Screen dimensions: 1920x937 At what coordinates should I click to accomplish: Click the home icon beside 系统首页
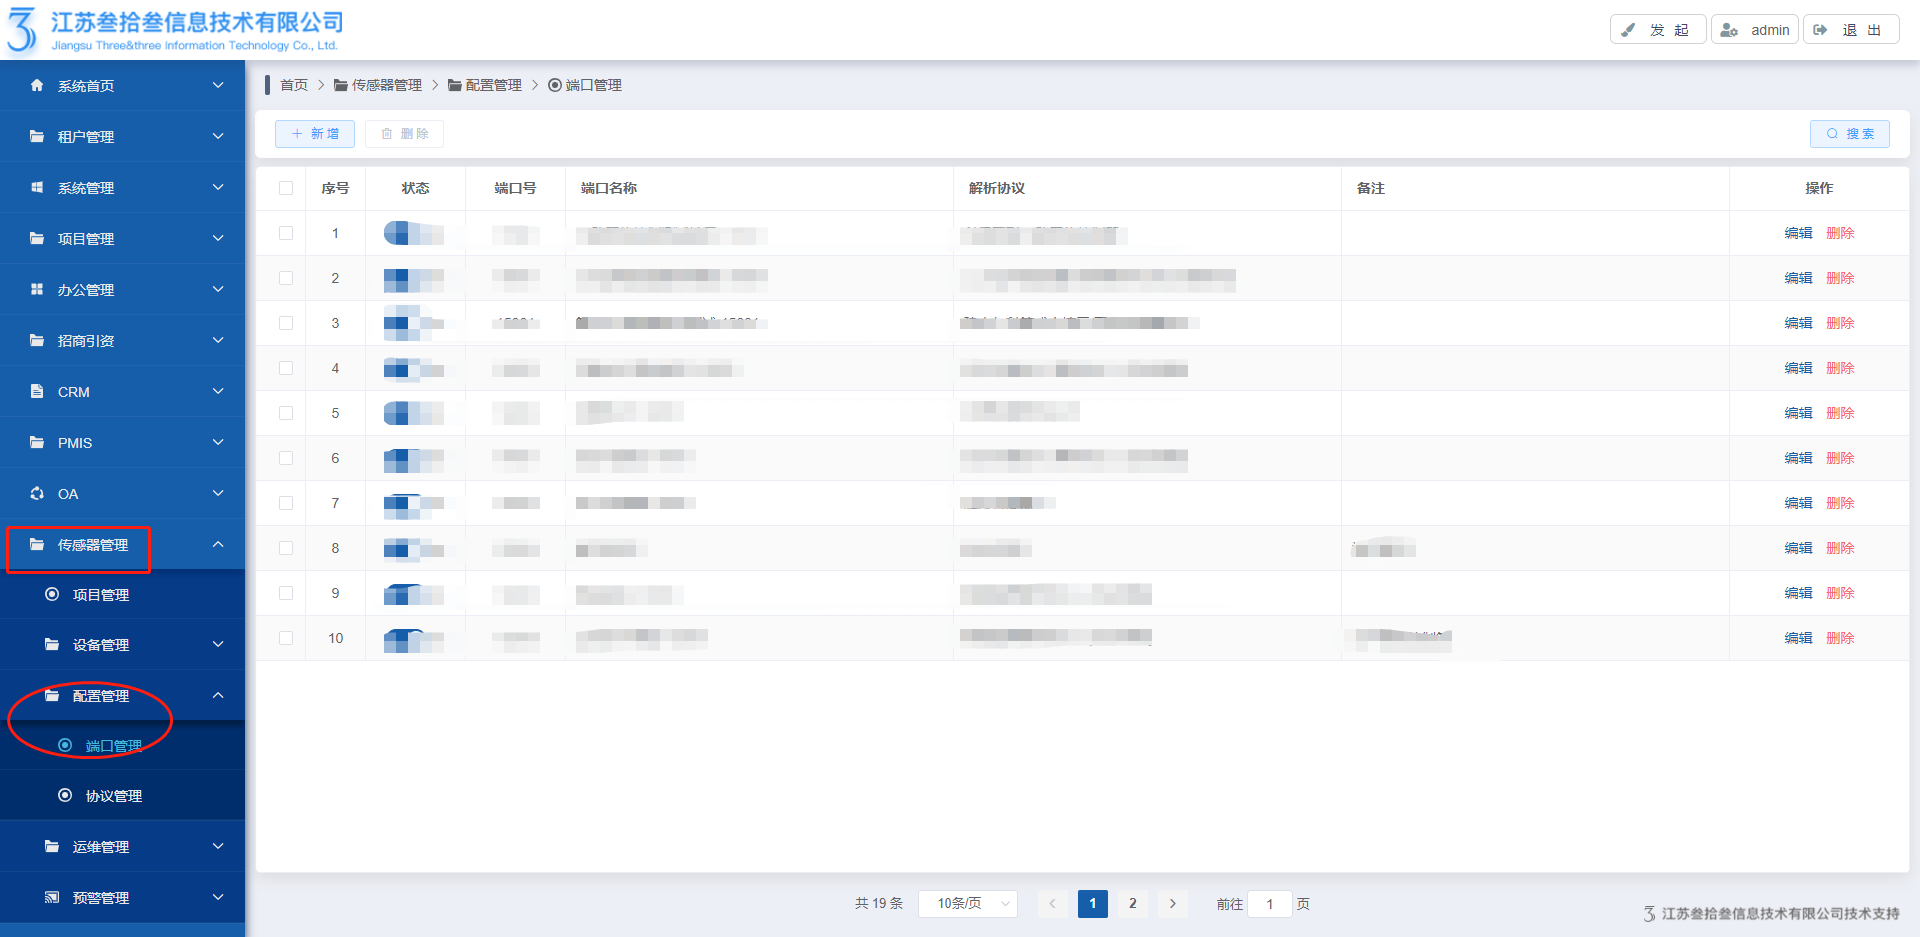37,86
